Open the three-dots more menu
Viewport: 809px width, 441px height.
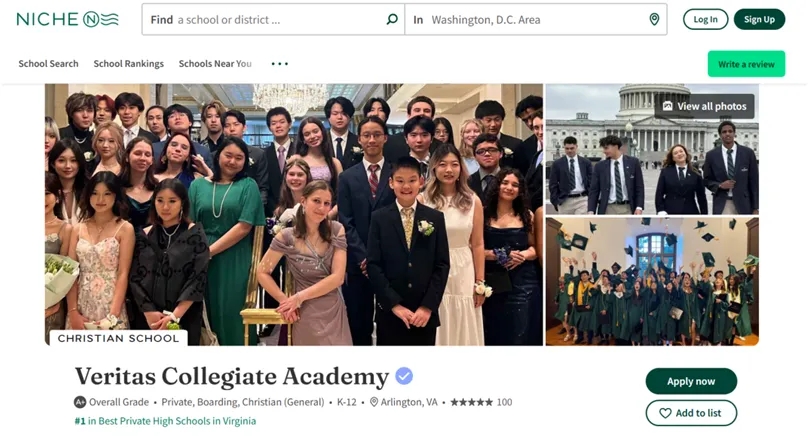tap(280, 64)
